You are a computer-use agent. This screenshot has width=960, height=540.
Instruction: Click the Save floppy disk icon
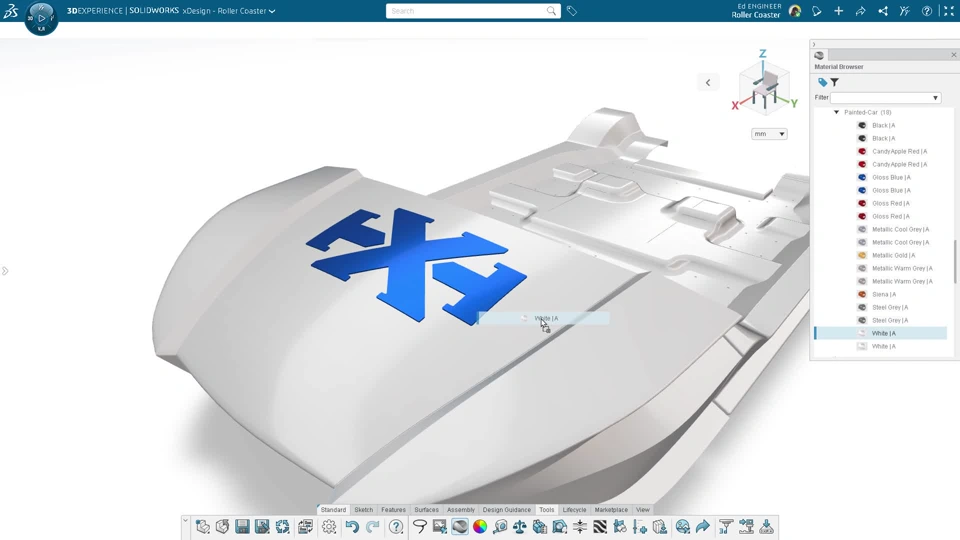(x=242, y=527)
